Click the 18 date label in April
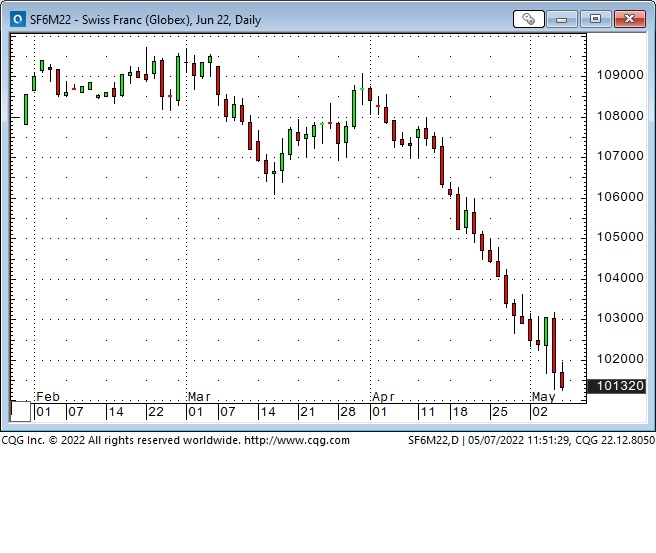Viewport: 656px width, 553px height. 460,412
